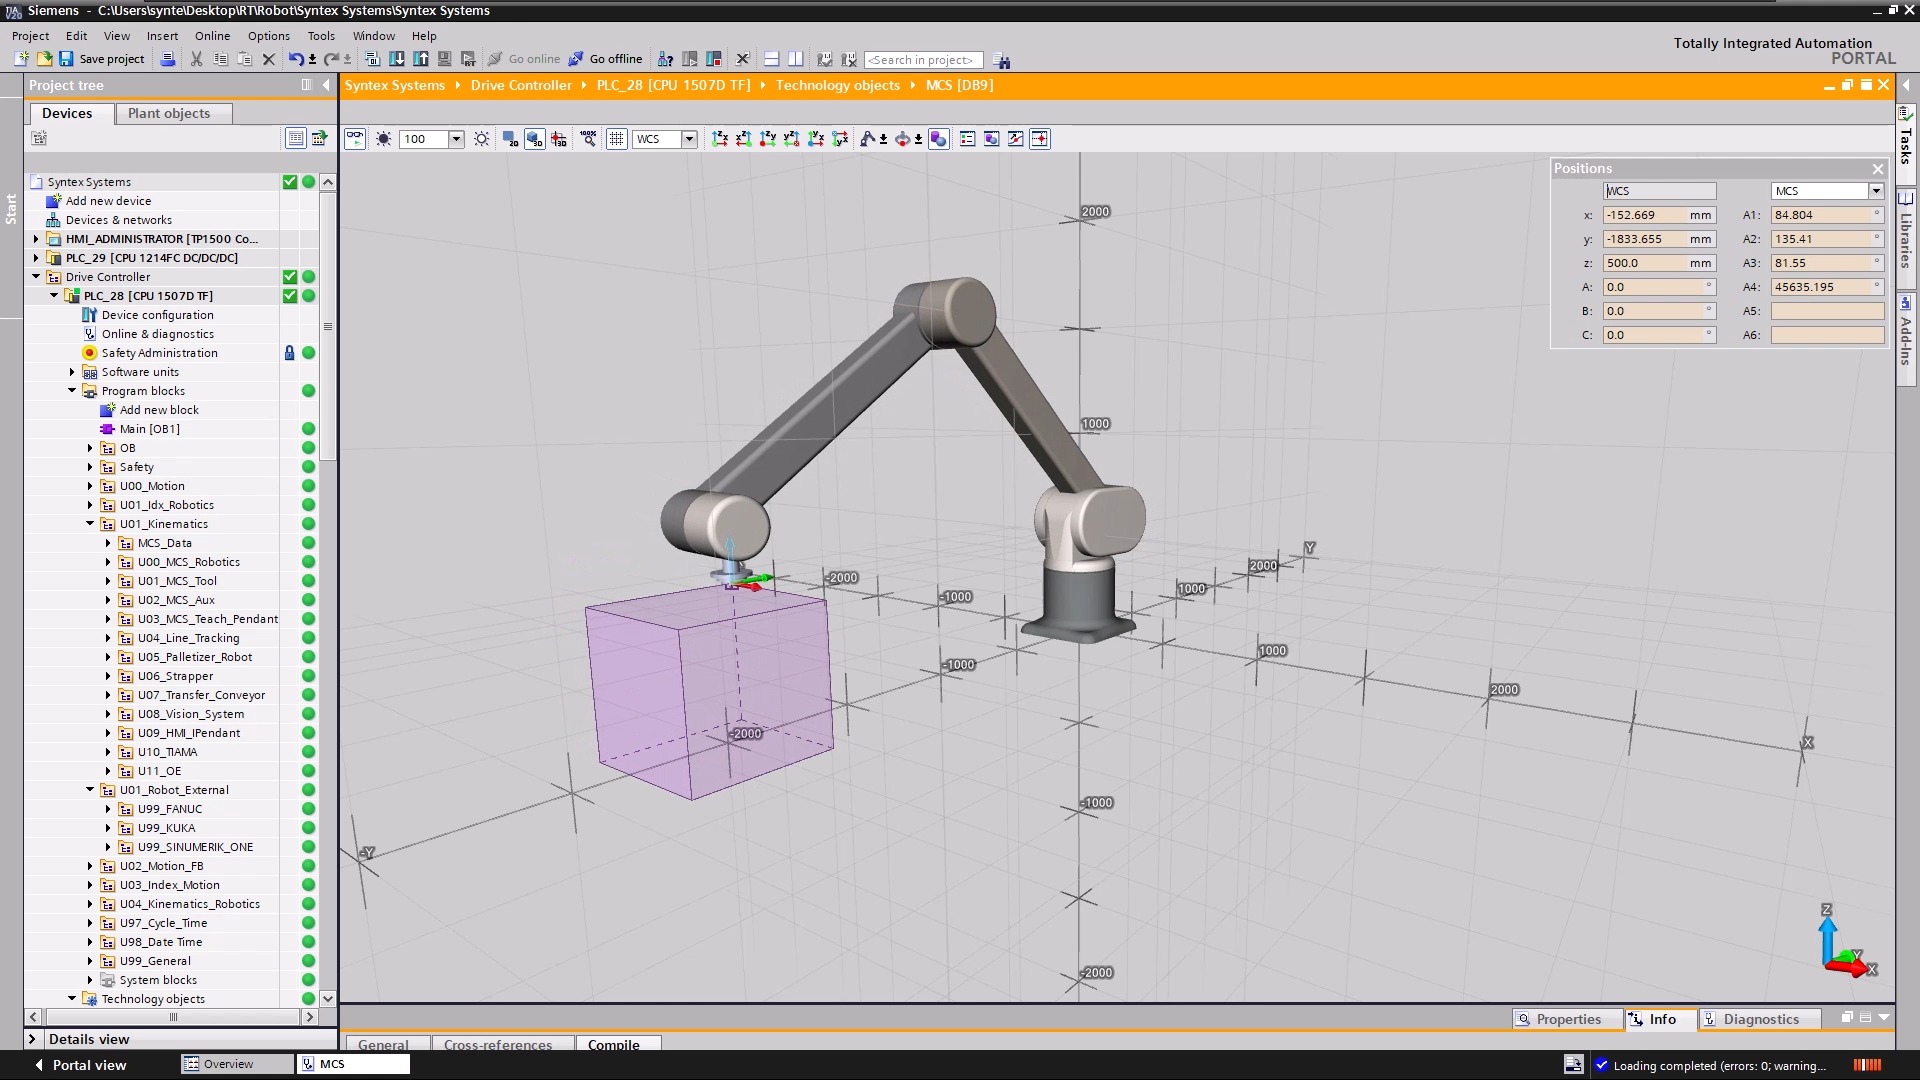Click the Undo arrow icon

[x=295, y=59]
